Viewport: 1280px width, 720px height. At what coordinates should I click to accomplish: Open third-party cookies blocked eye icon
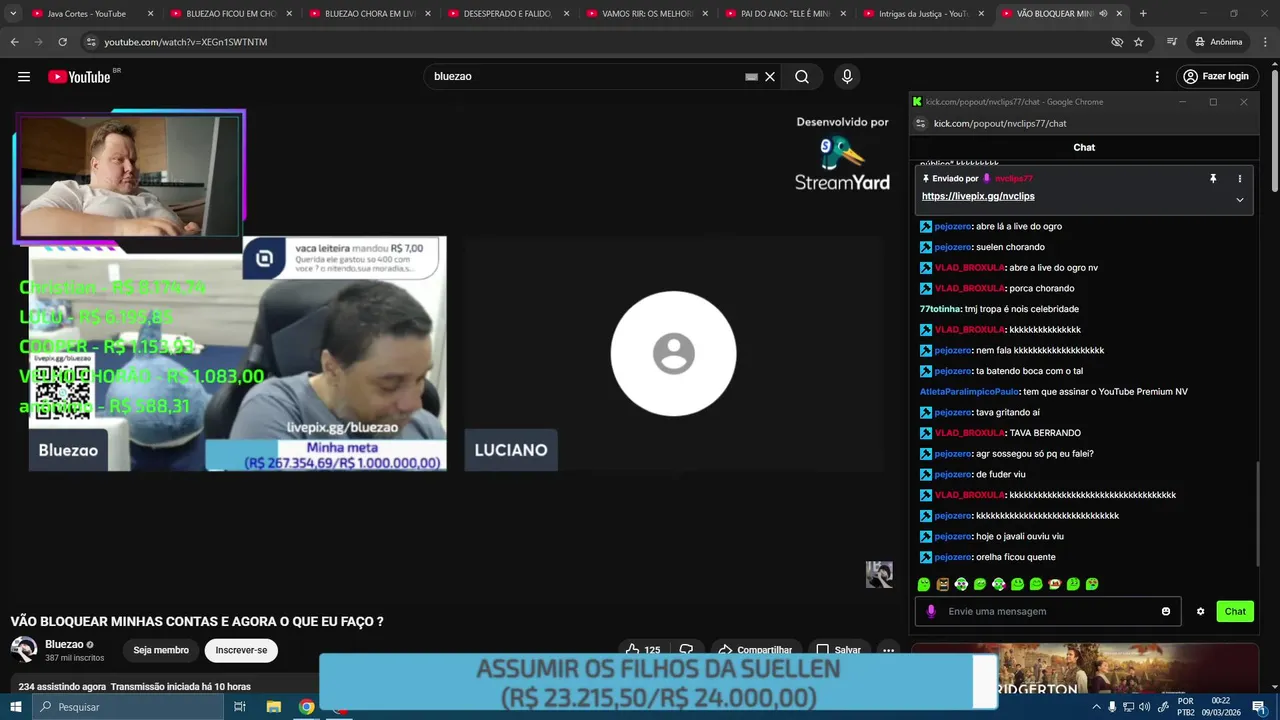pyautogui.click(x=1117, y=42)
